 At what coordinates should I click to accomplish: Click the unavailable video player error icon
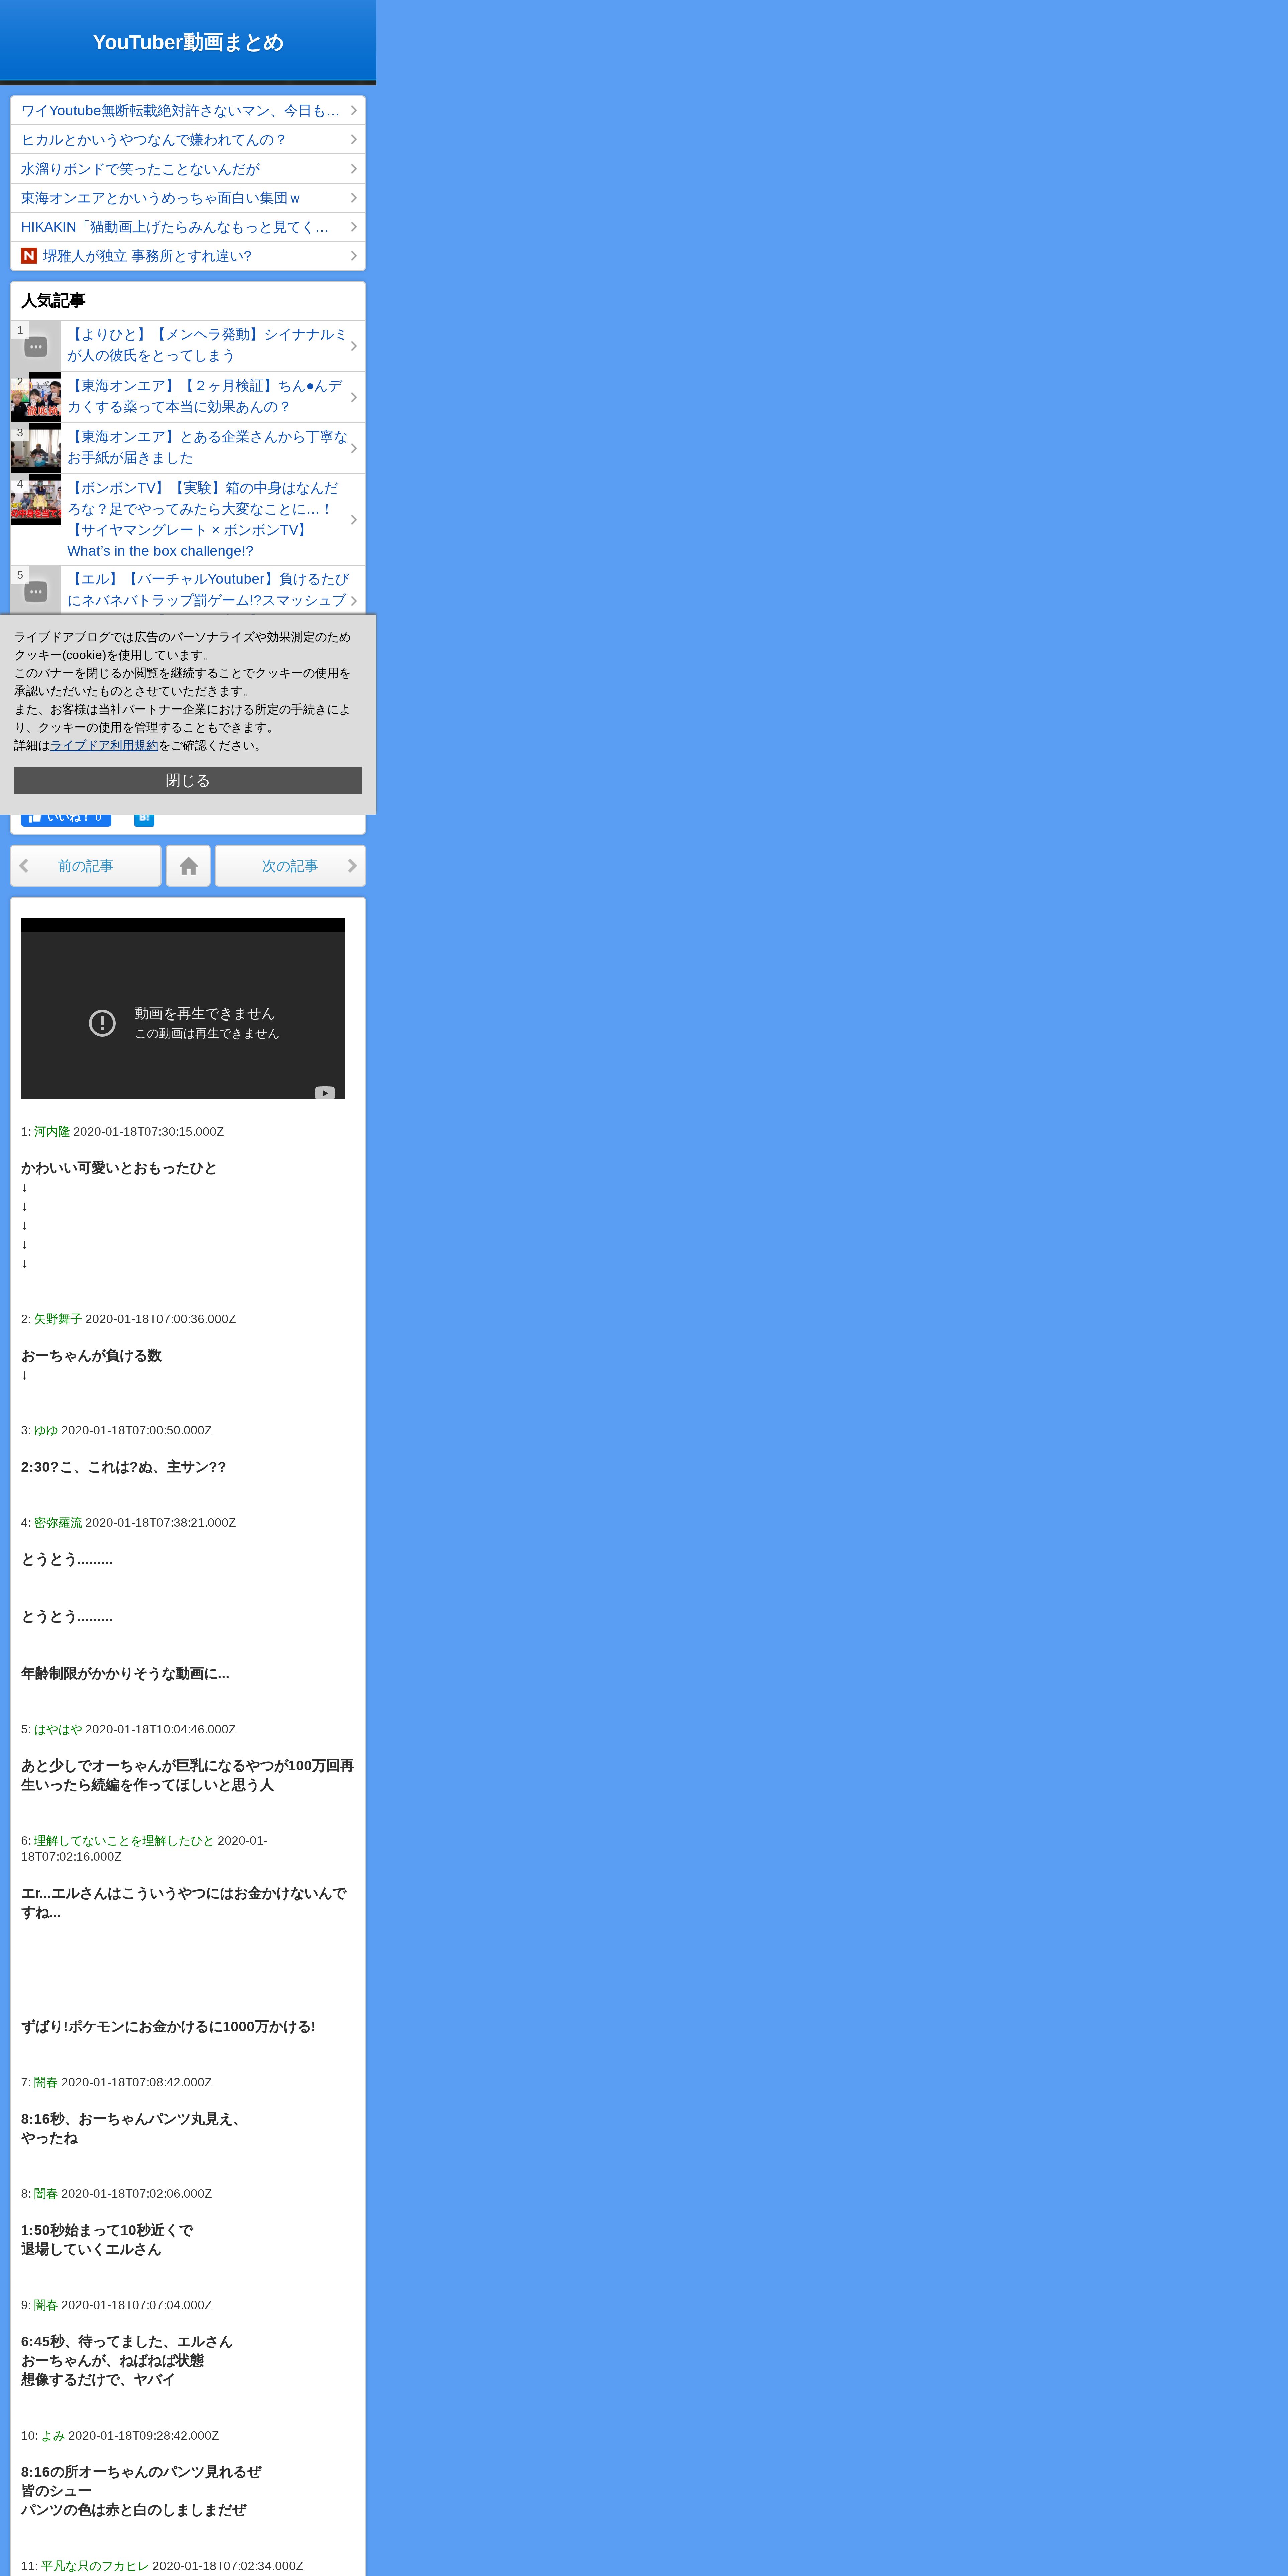102,1023
